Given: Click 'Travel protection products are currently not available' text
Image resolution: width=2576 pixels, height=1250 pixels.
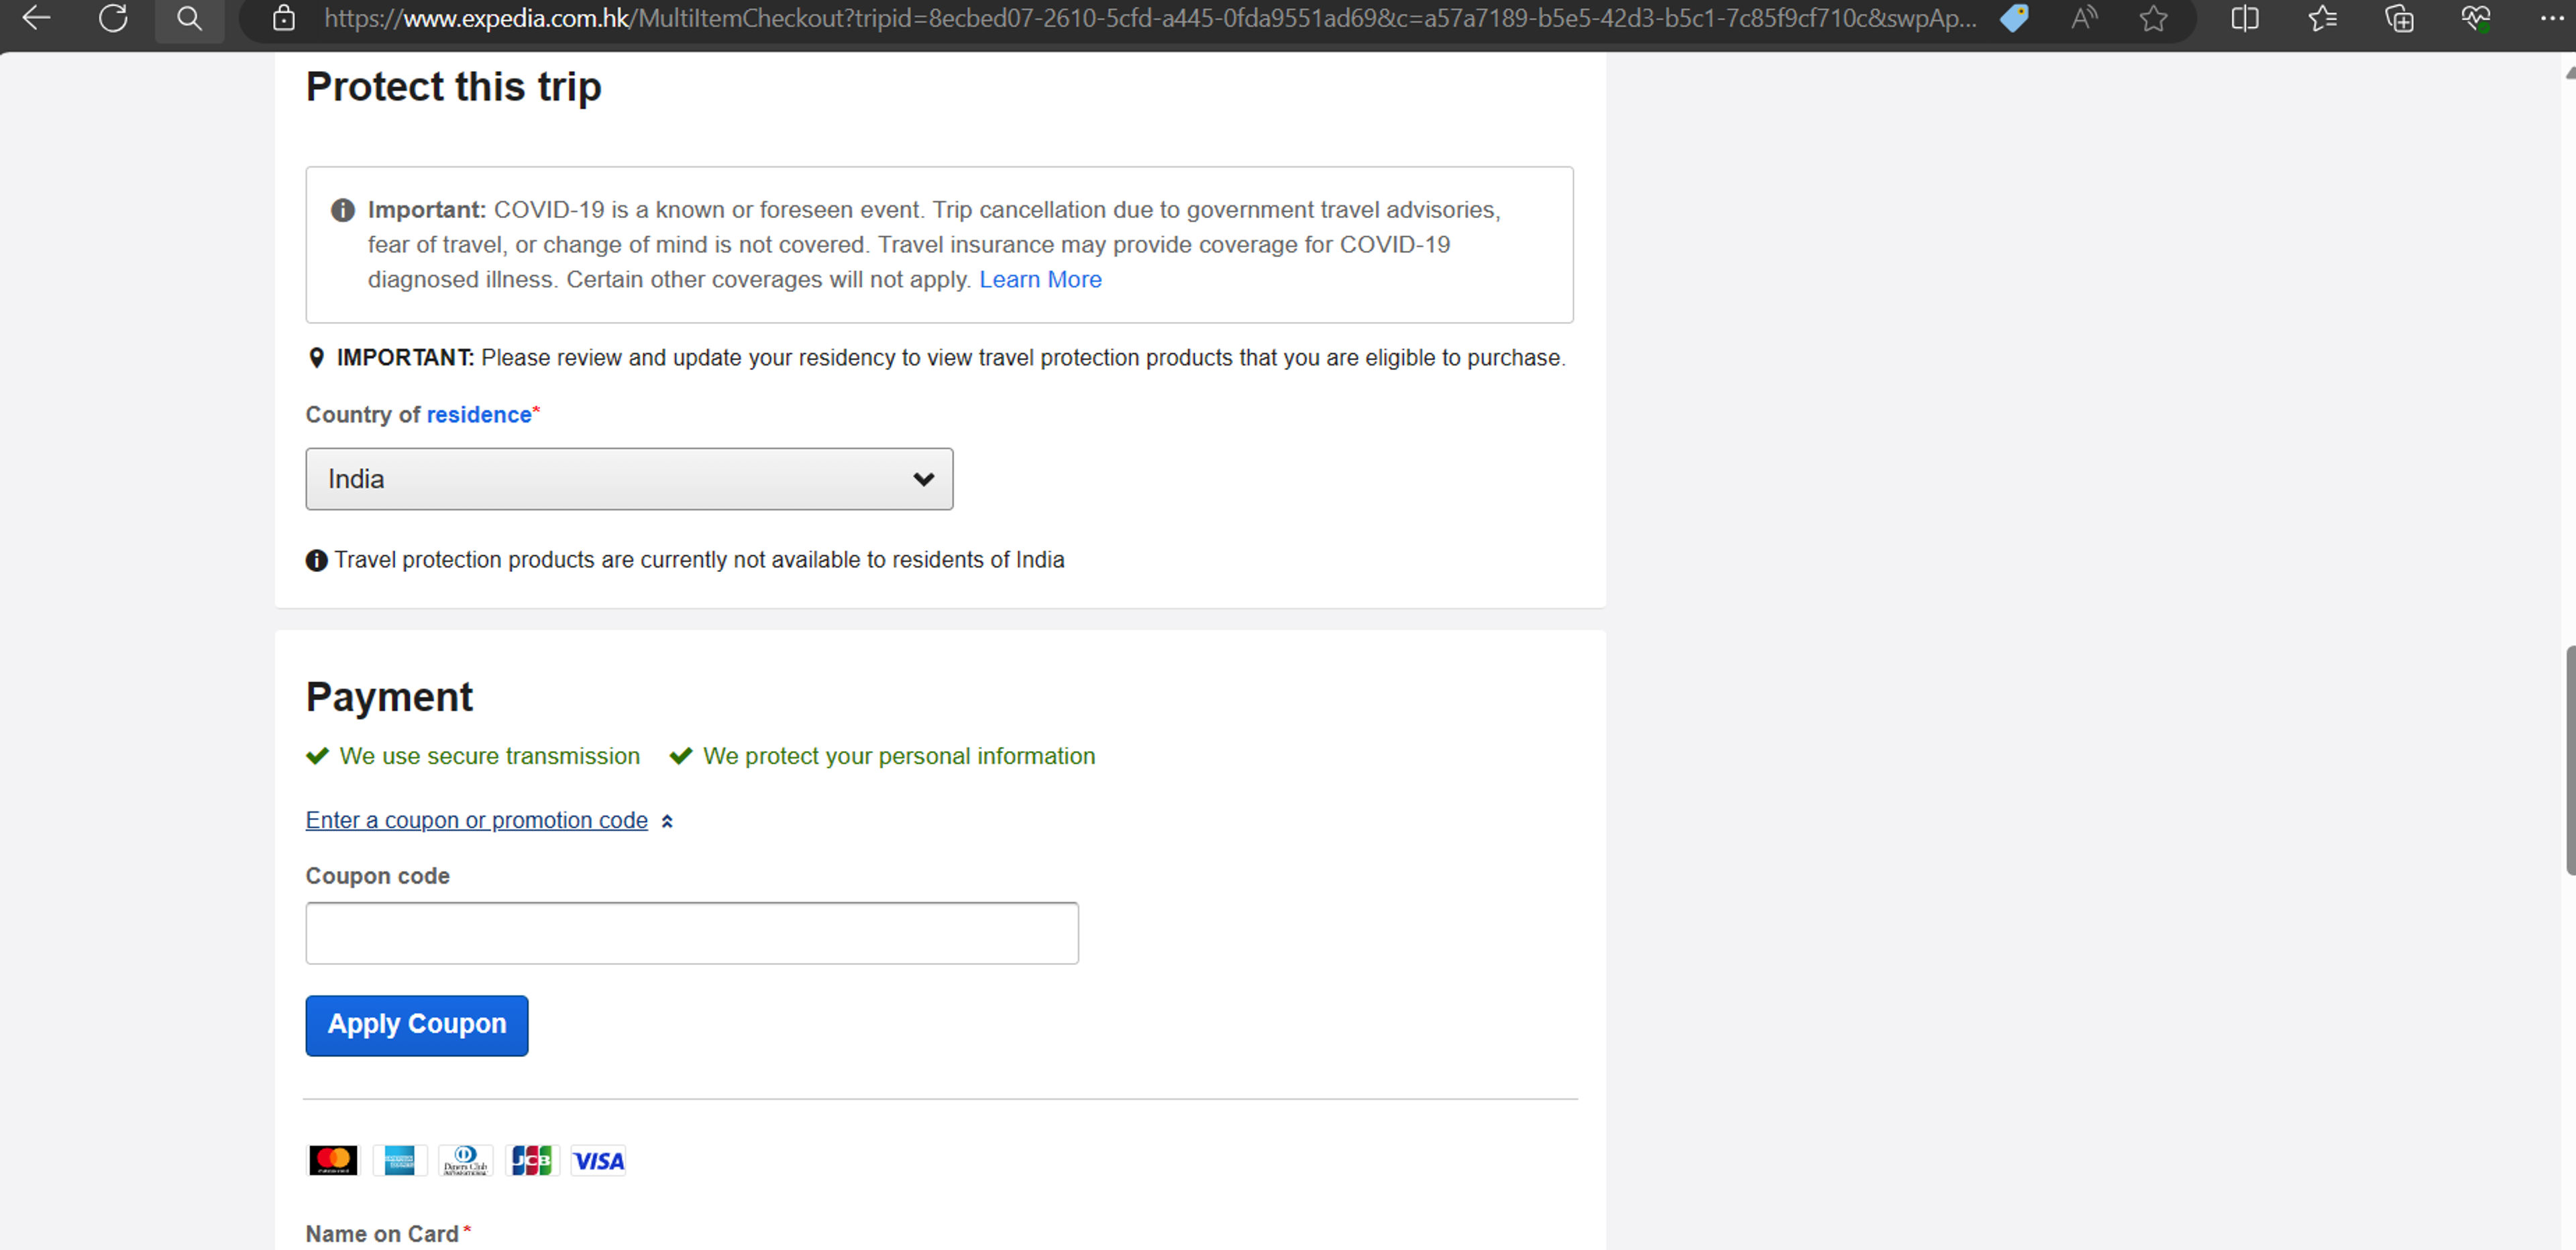Looking at the screenshot, I should coord(699,560).
